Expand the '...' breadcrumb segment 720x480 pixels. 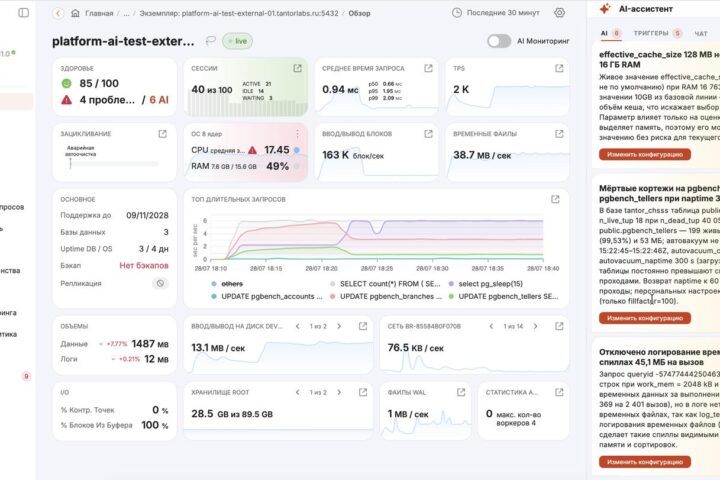point(126,13)
